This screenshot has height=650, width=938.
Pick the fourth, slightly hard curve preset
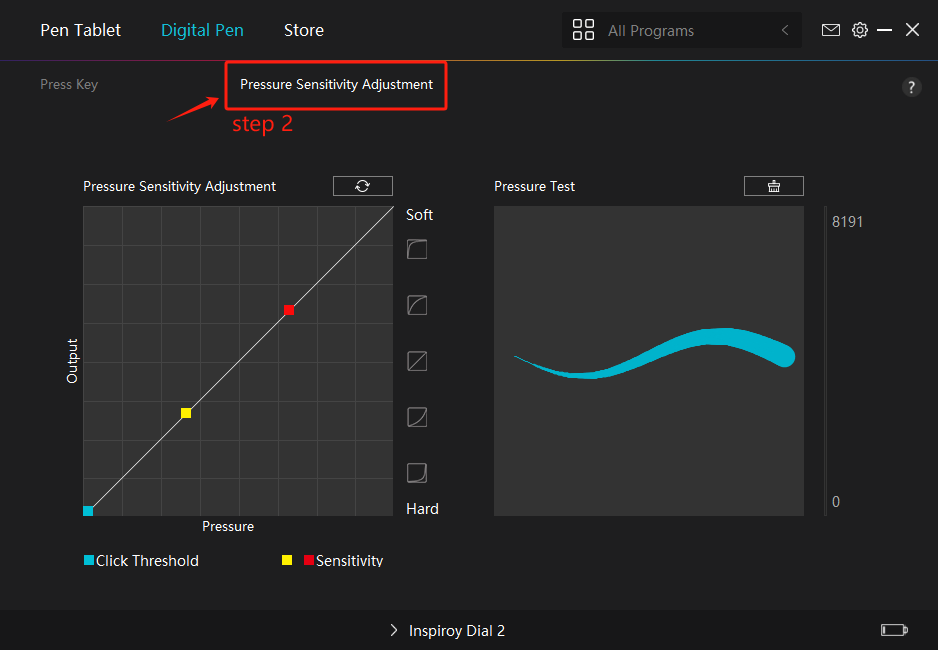pyautogui.click(x=417, y=417)
